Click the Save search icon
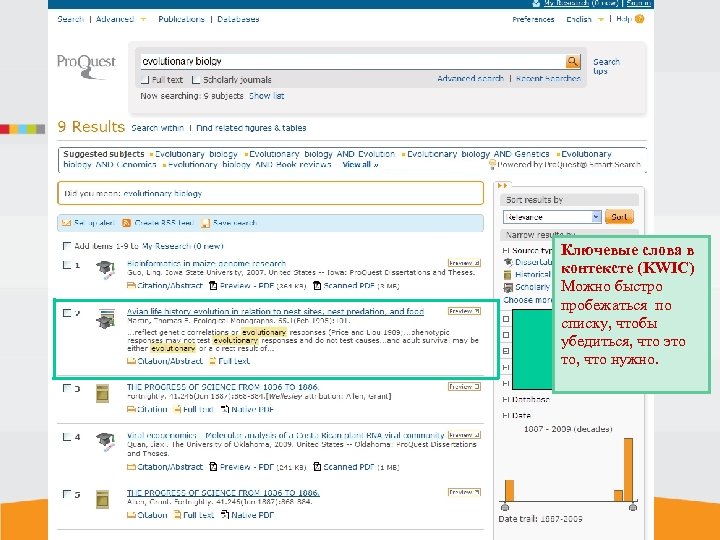720x540 pixels. coord(205,223)
